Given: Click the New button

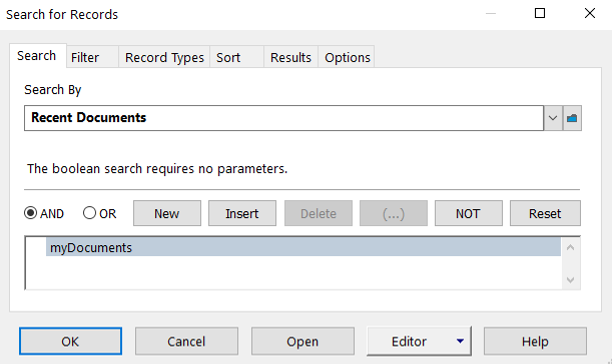Looking at the screenshot, I should tap(167, 213).
